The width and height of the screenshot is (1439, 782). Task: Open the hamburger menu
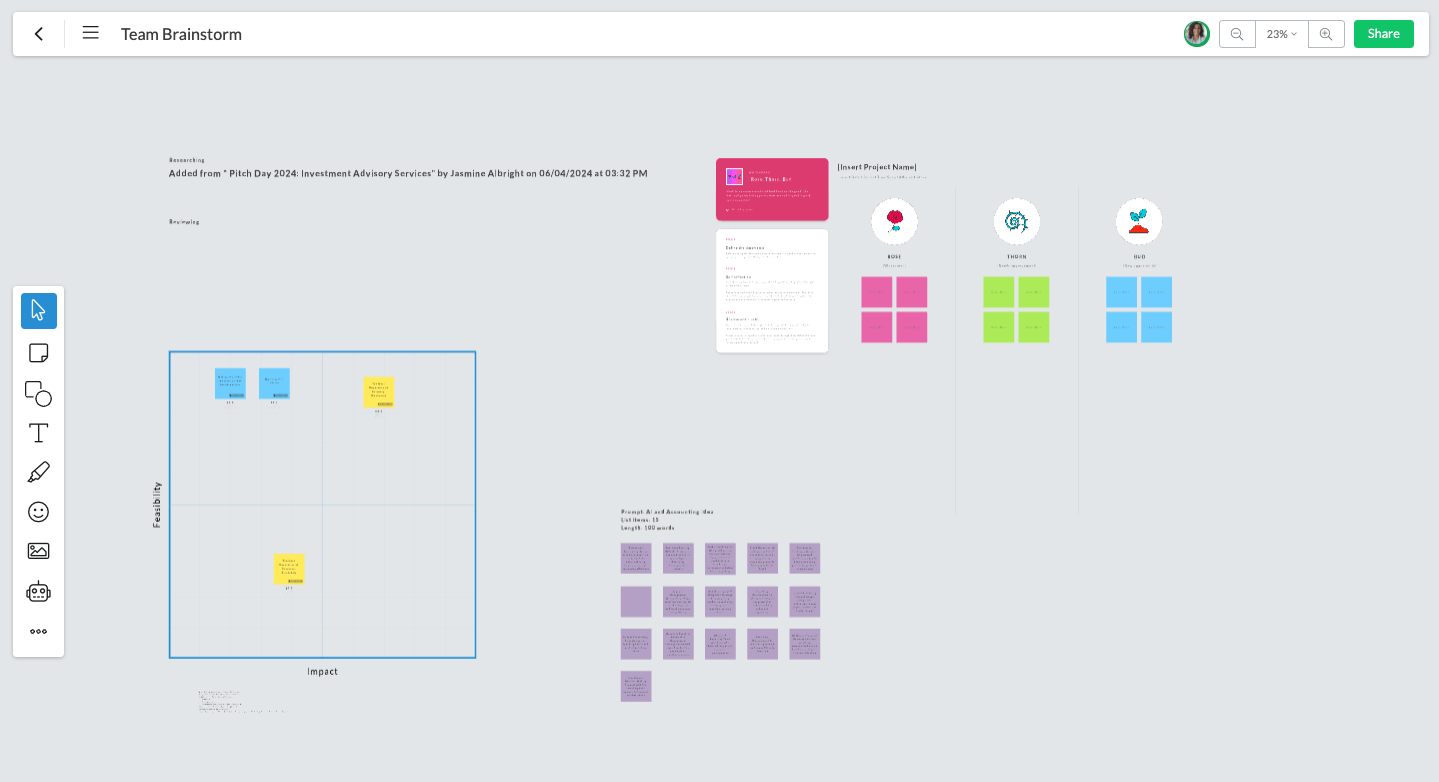point(90,33)
